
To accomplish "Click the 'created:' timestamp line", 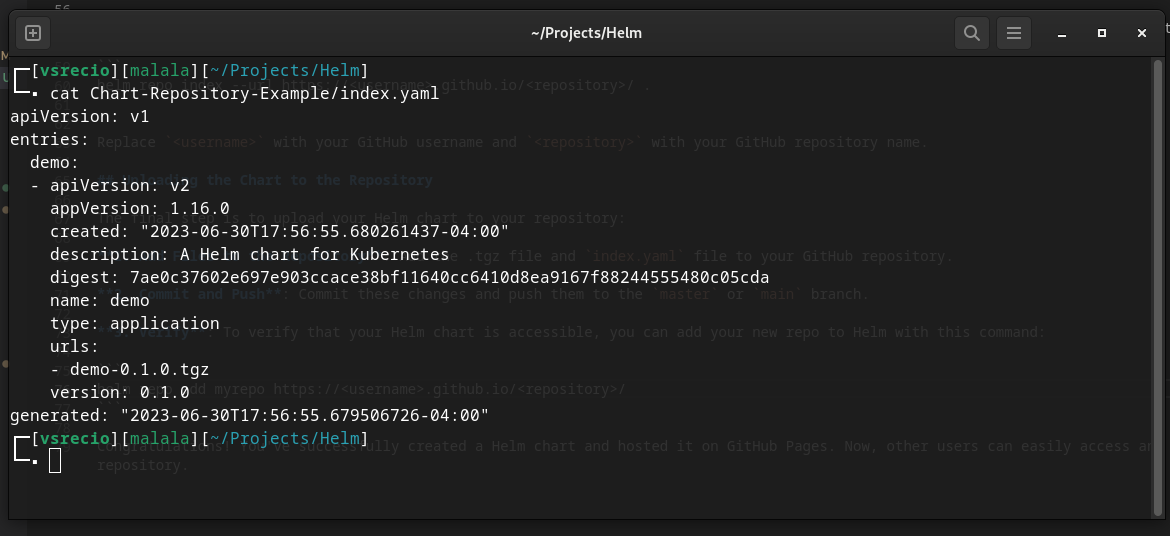I will (279, 231).
